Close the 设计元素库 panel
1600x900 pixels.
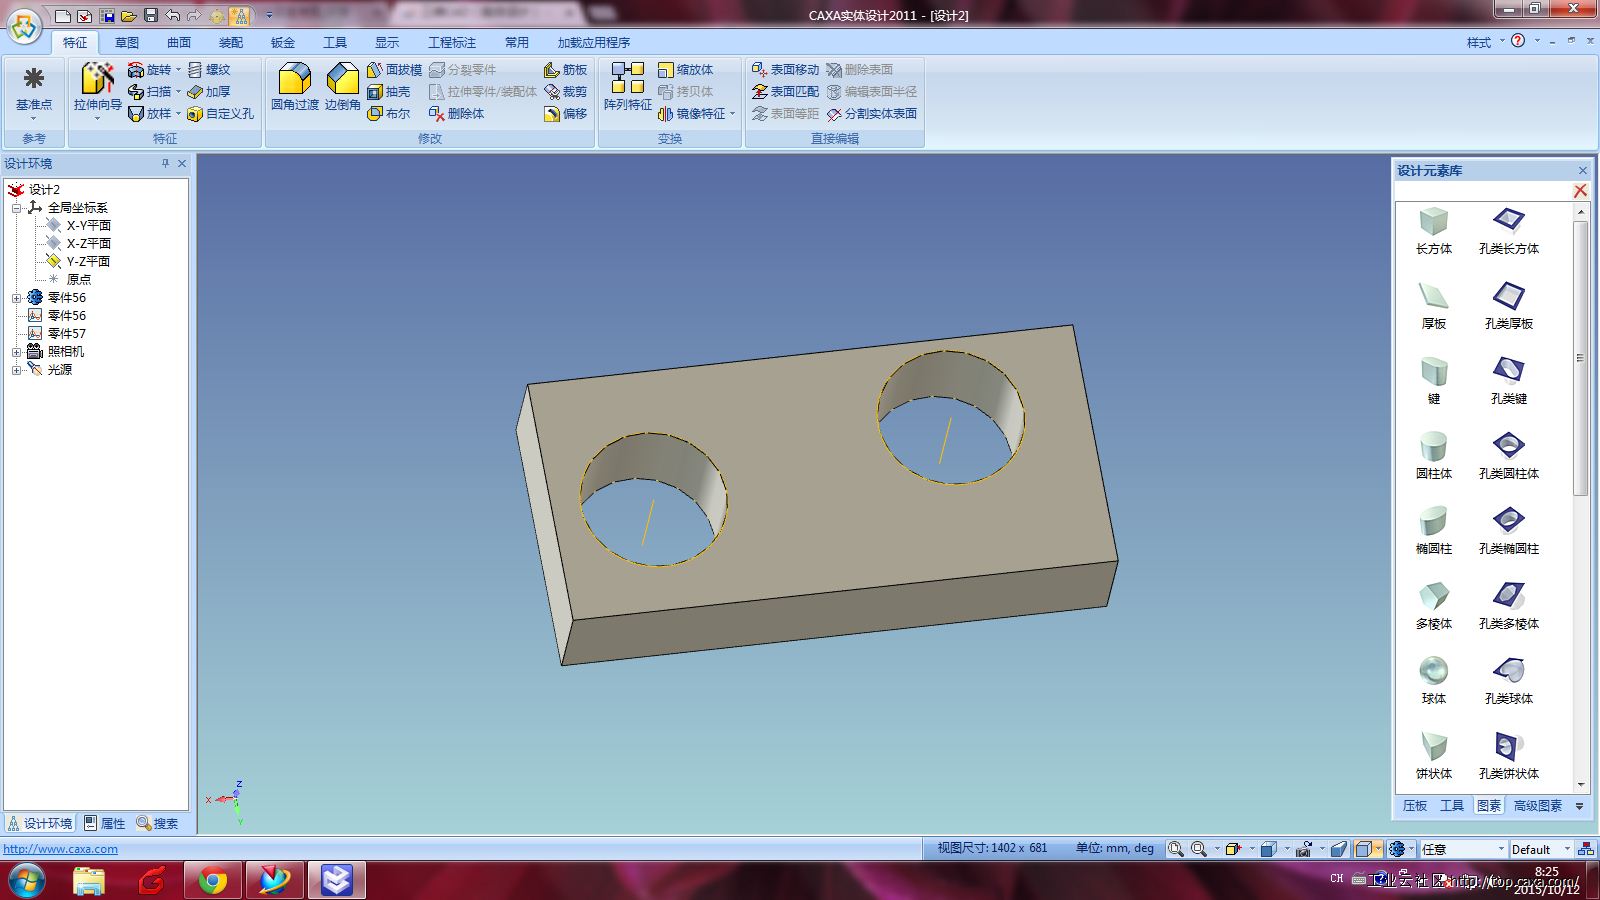point(1582,170)
